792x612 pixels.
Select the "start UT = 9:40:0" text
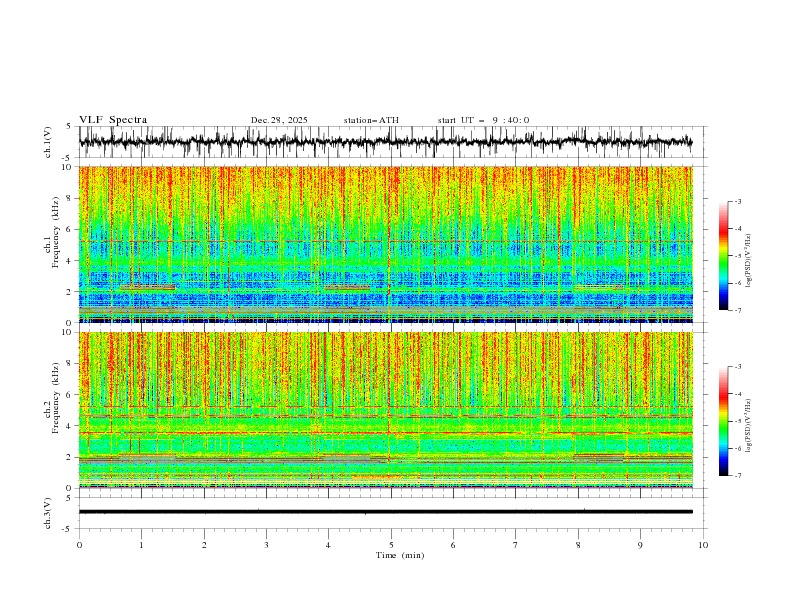pos(483,120)
